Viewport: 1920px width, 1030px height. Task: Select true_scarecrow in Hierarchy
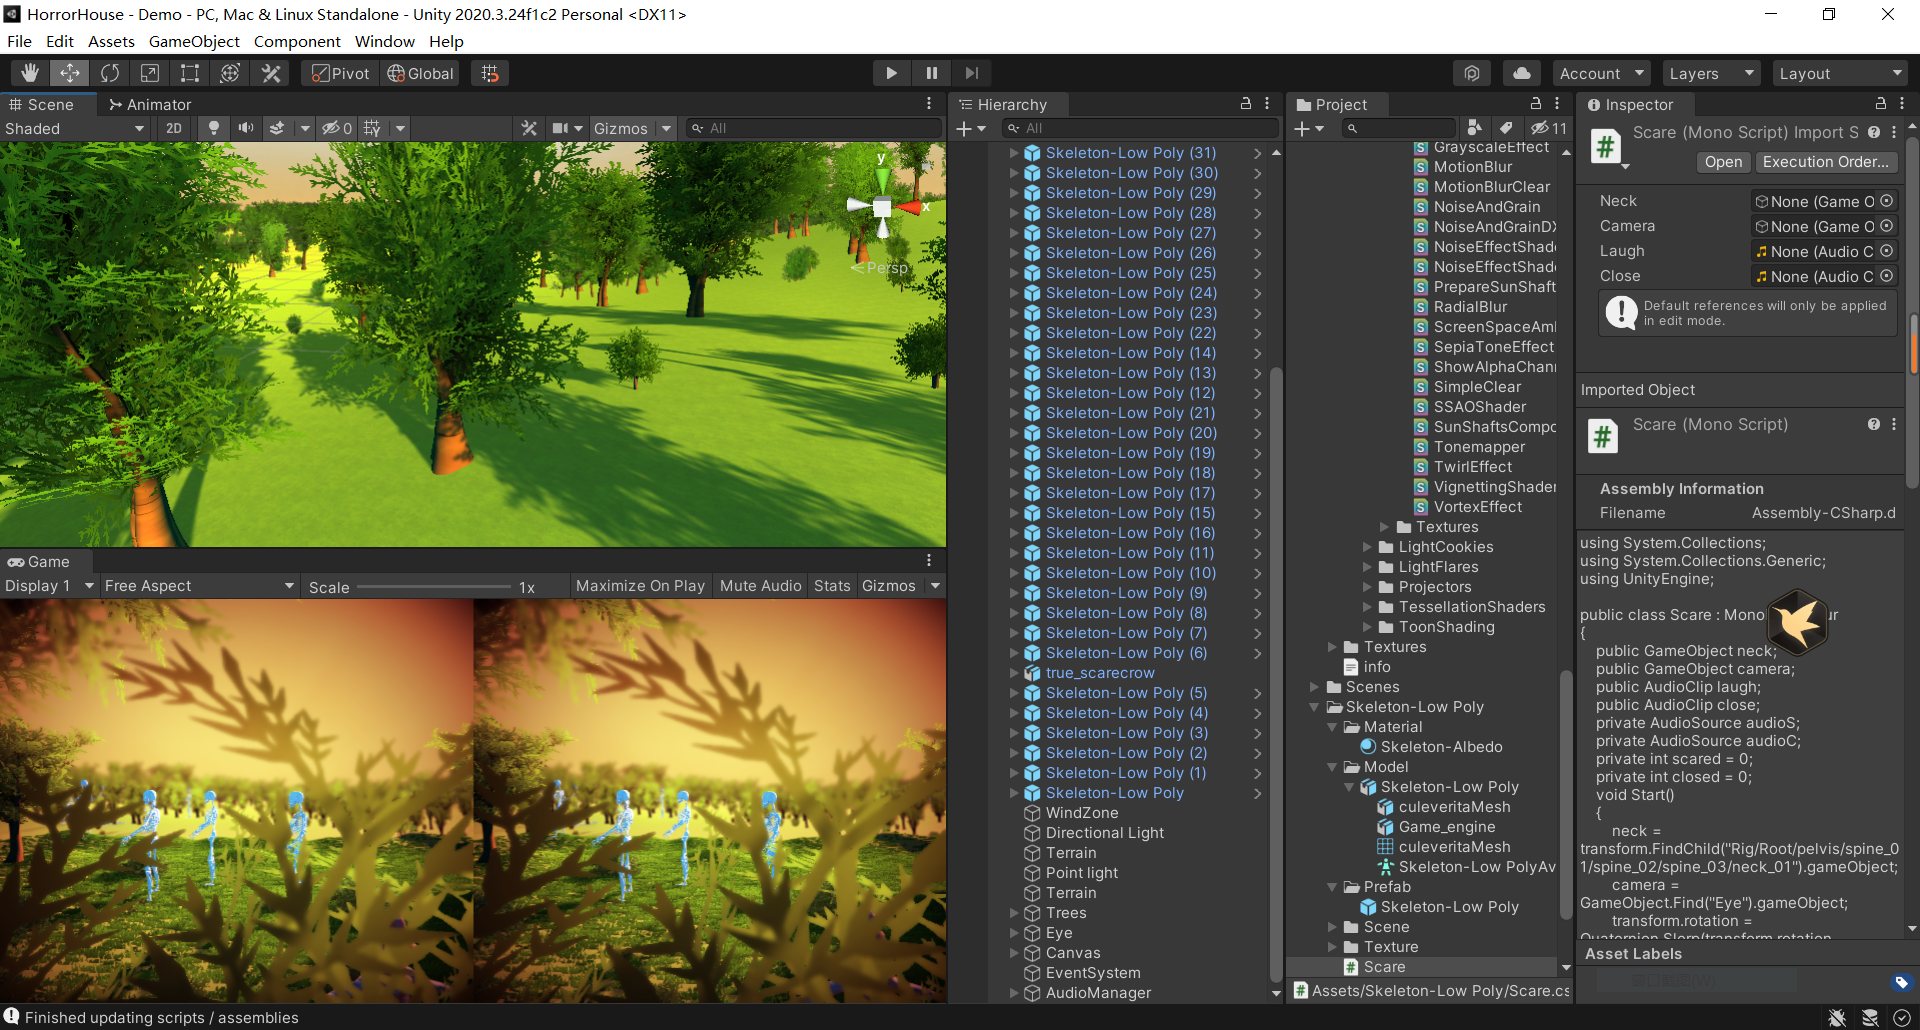1100,673
